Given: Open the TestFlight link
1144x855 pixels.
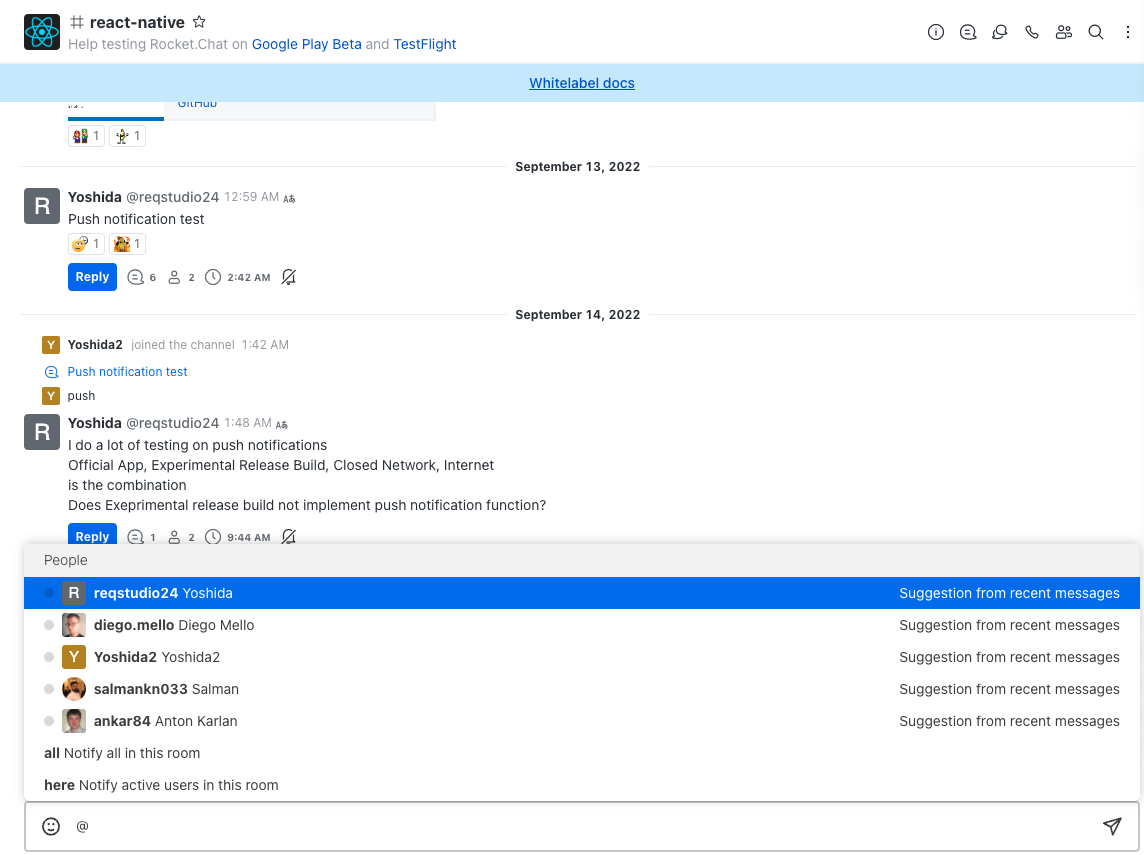Looking at the screenshot, I should (x=425, y=45).
